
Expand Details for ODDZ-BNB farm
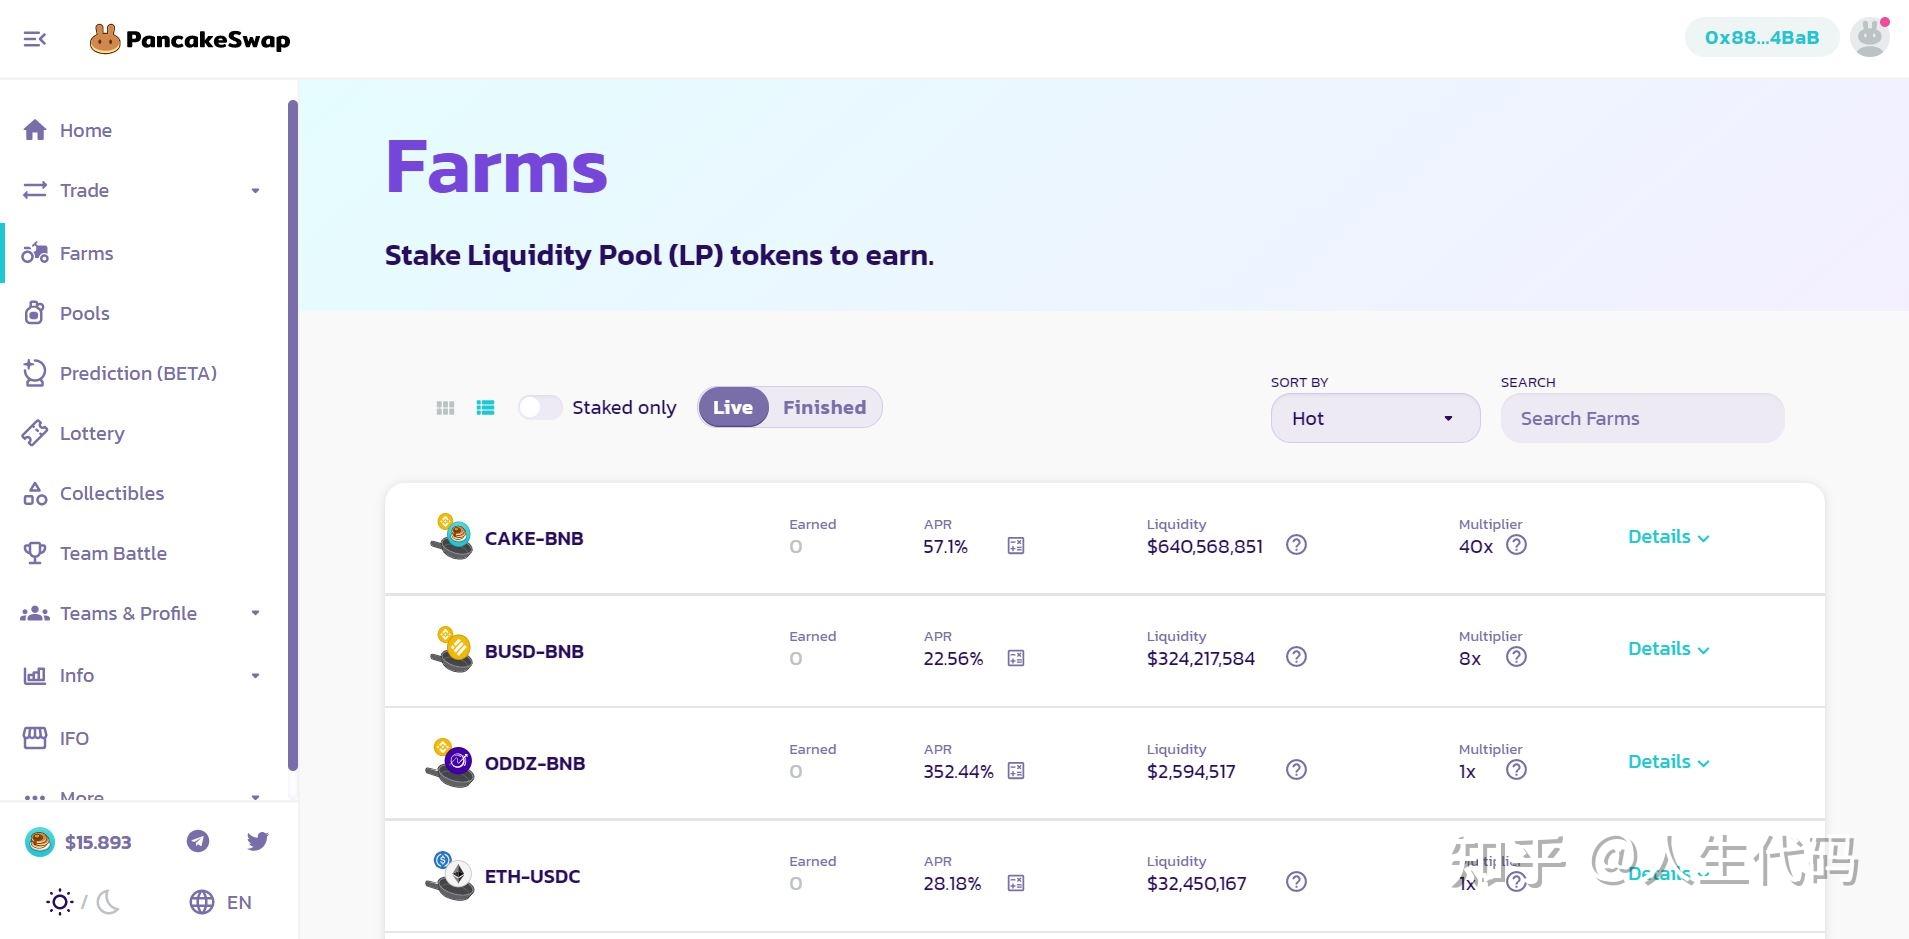click(x=1668, y=762)
